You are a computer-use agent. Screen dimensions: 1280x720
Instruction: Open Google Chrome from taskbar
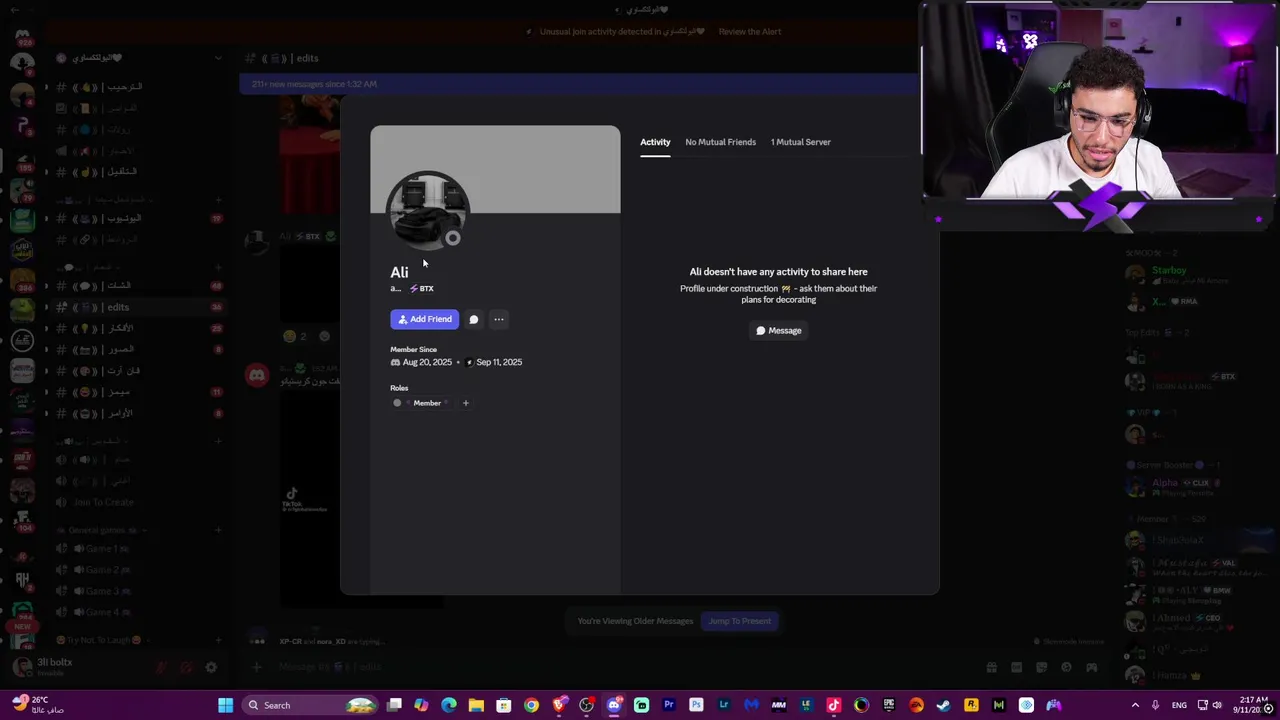531,705
